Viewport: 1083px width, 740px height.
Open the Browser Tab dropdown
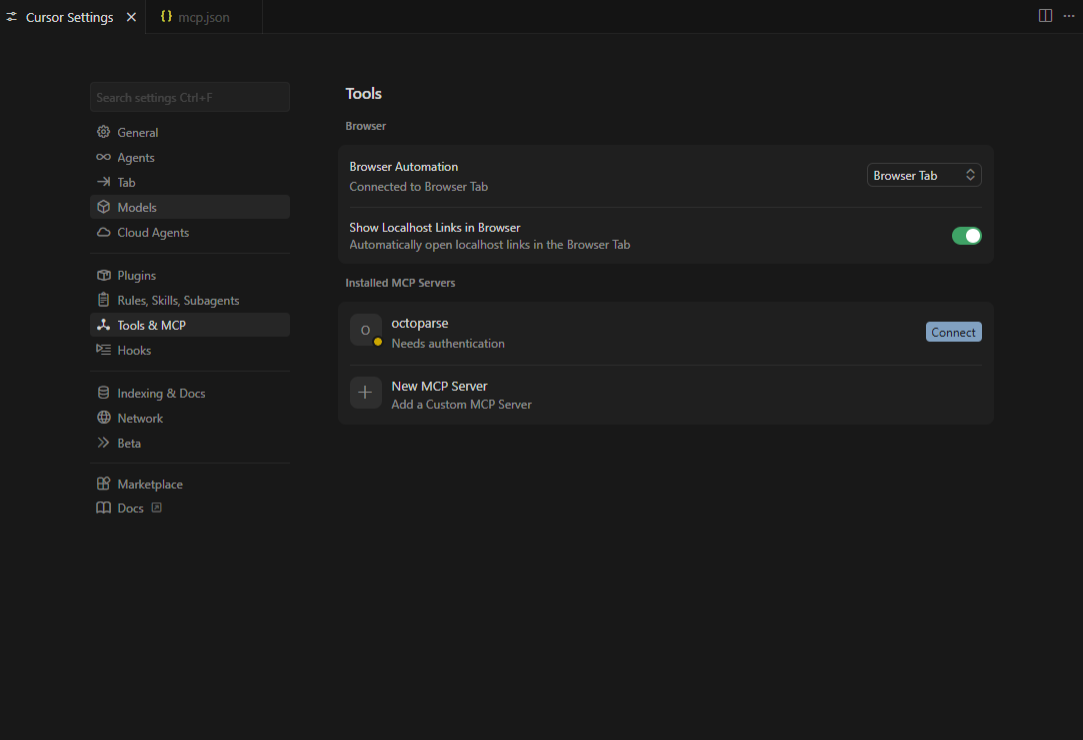[x=923, y=175]
